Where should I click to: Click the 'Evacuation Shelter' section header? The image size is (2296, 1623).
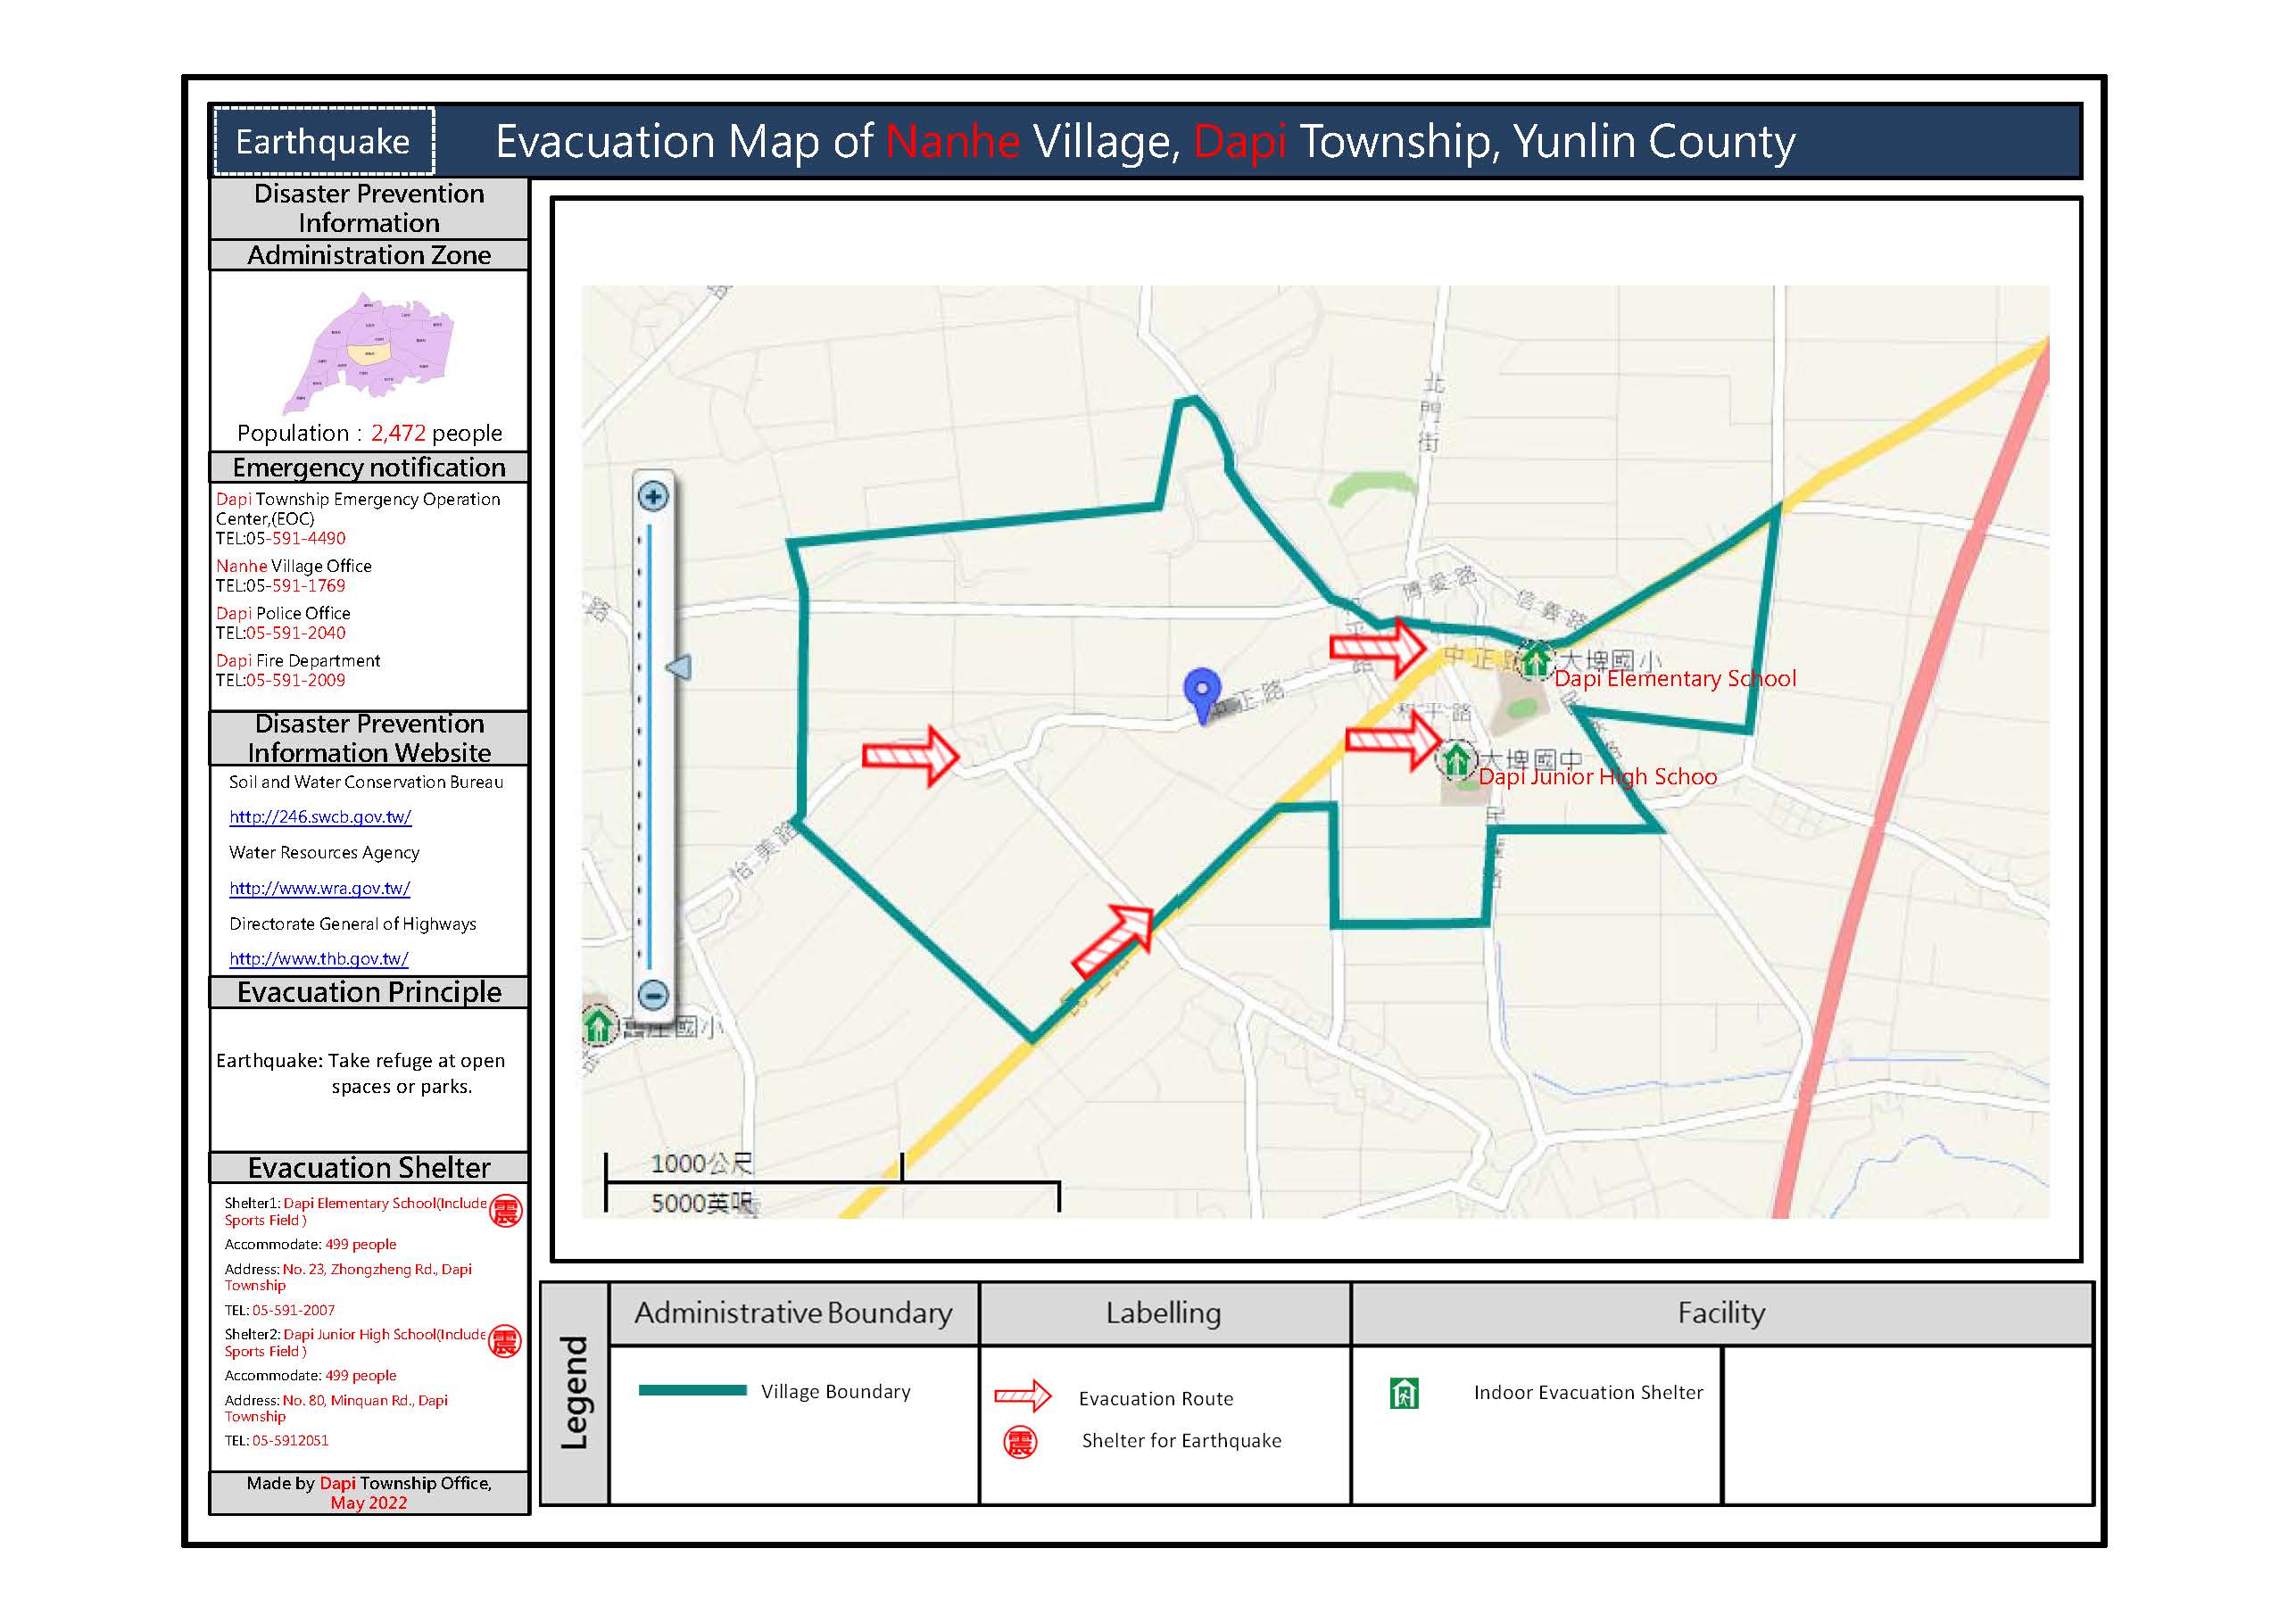tap(369, 1168)
